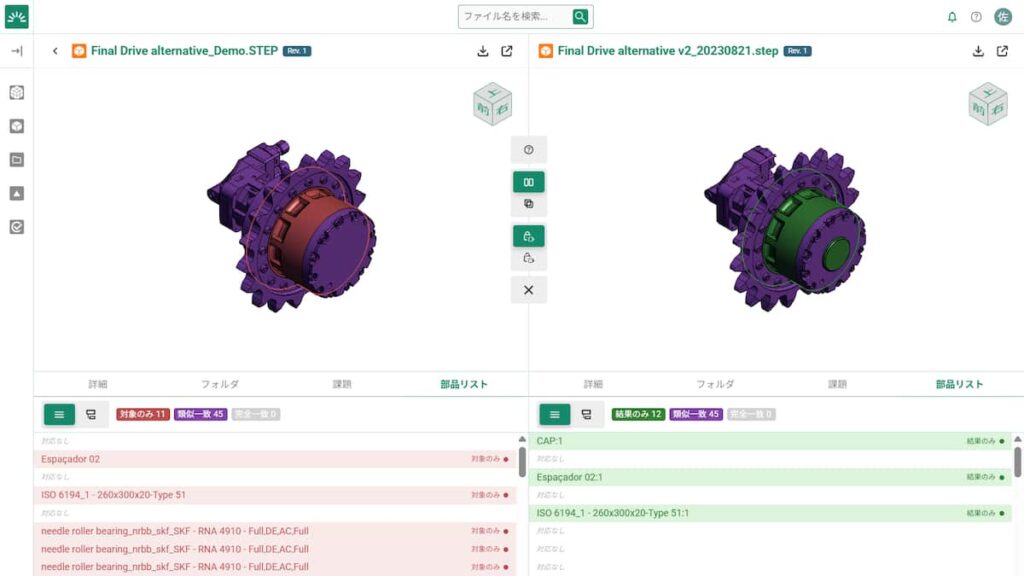
Task: Toggle left 類似一致 45 filter
Action: [x=200, y=414]
